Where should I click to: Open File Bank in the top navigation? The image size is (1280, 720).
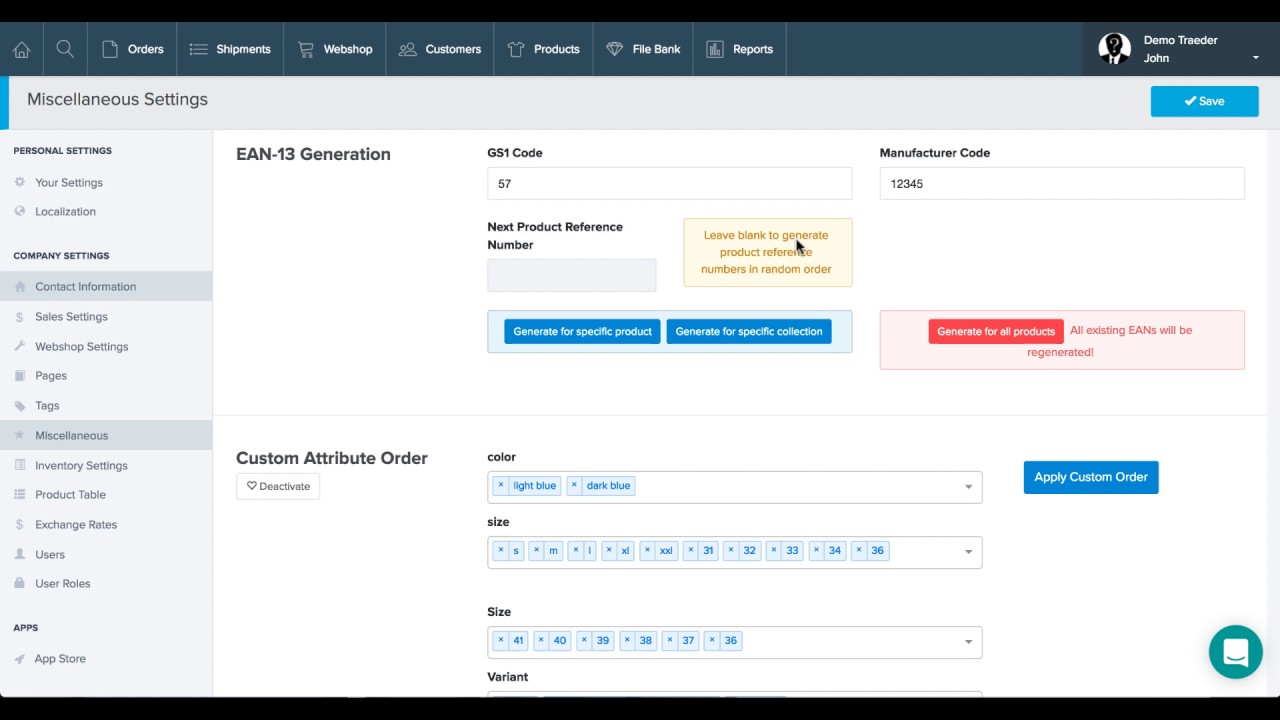(x=643, y=49)
